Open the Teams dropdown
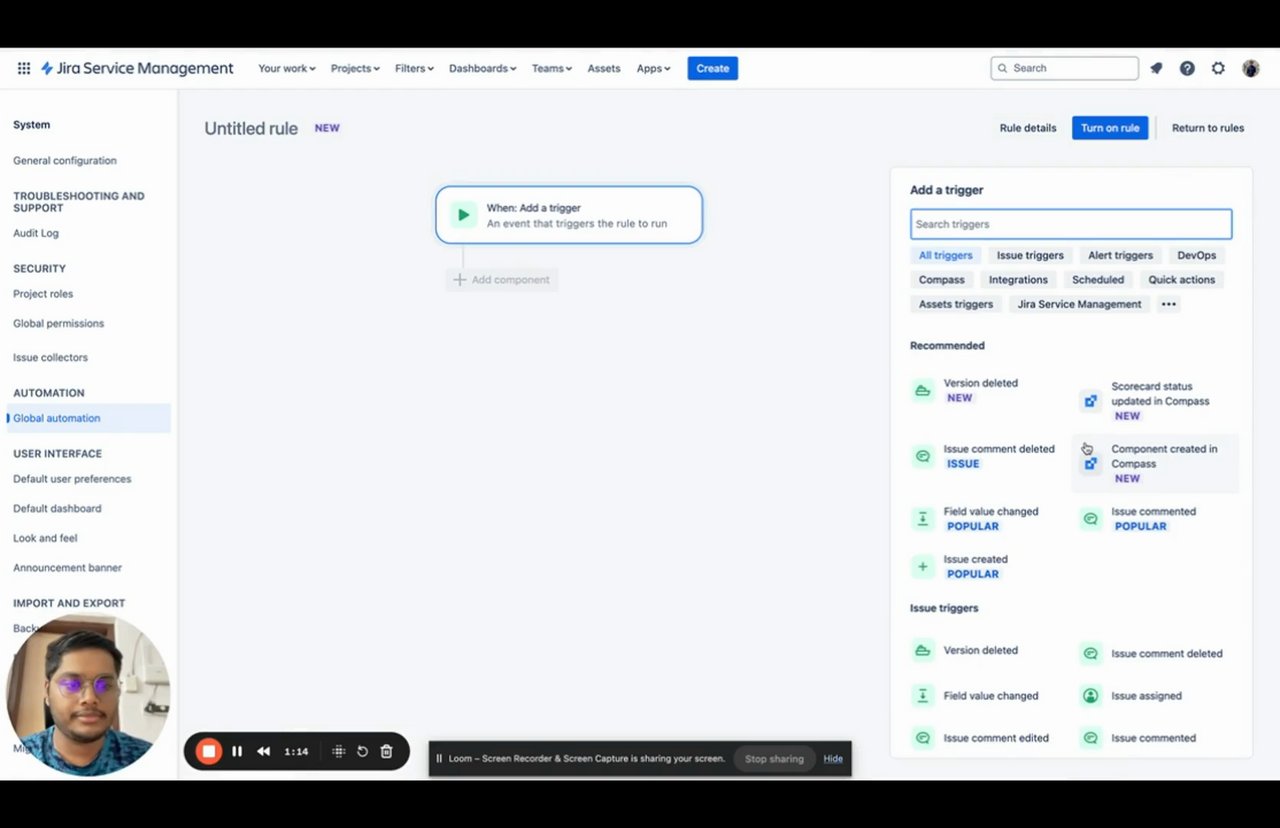The width and height of the screenshot is (1280, 828). (x=551, y=68)
